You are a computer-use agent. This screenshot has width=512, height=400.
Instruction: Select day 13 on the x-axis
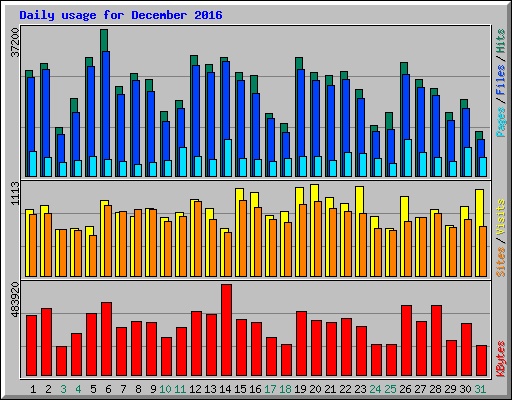pyautogui.click(x=210, y=389)
